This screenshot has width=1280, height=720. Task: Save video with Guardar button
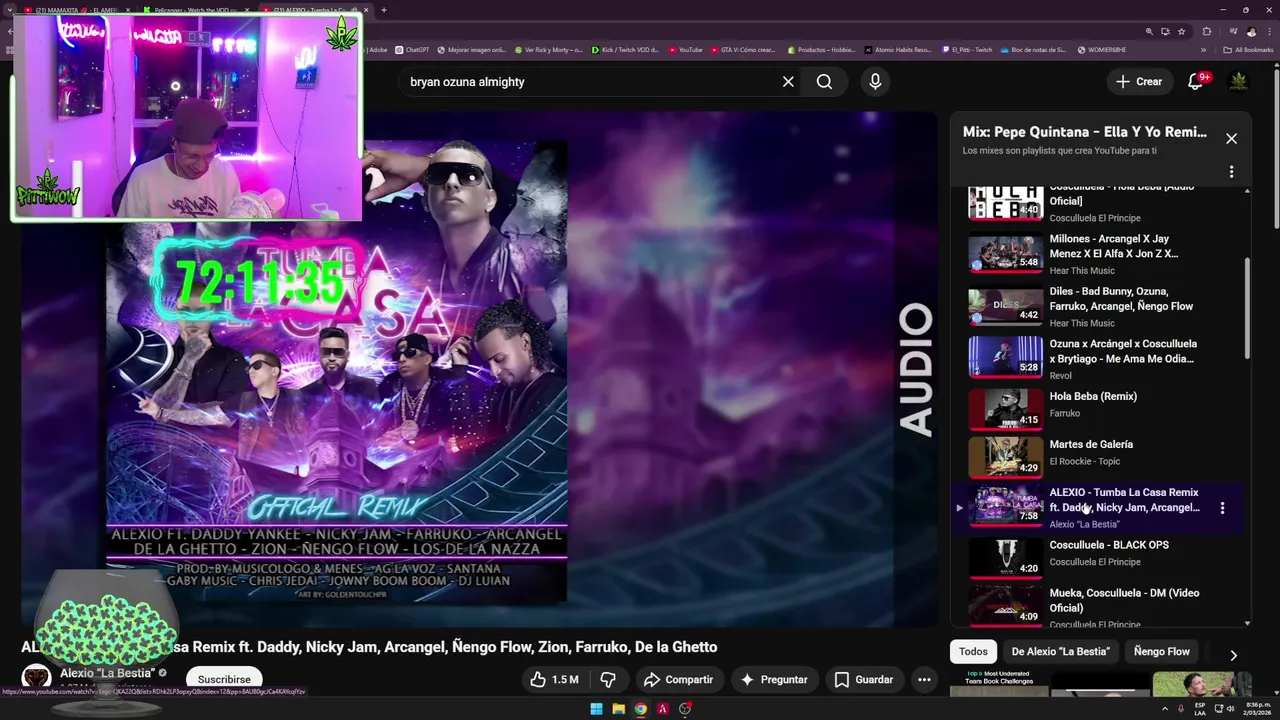[864, 680]
